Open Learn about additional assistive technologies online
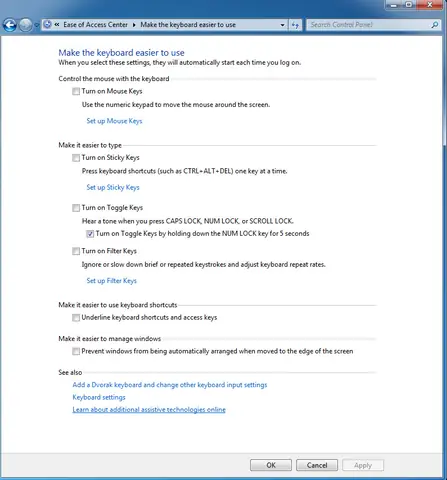This screenshot has width=447, height=480. pos(149,410)
